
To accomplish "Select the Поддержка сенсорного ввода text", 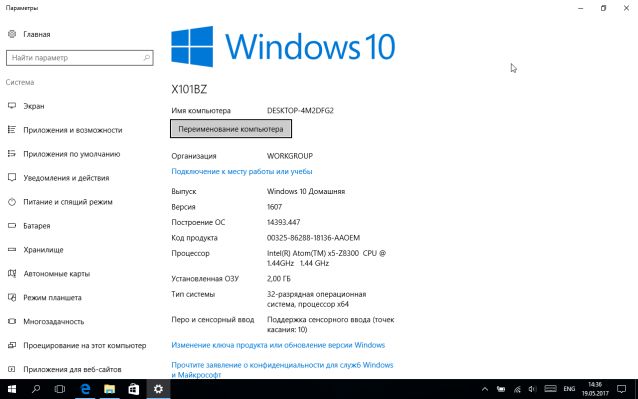I will click(330, 325).
